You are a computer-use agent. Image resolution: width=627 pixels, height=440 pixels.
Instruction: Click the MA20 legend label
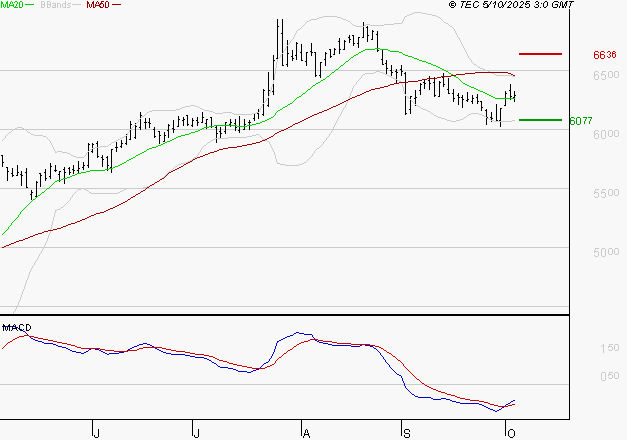coord(14,6)
